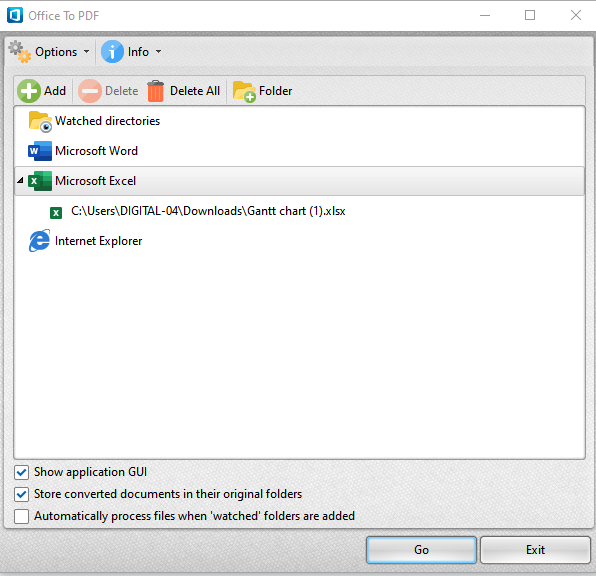The height and width of the screenshot is (576, 596).
Task: Click the xlsx file icon for Gantt chart
Action: click(x=56, y=213)
